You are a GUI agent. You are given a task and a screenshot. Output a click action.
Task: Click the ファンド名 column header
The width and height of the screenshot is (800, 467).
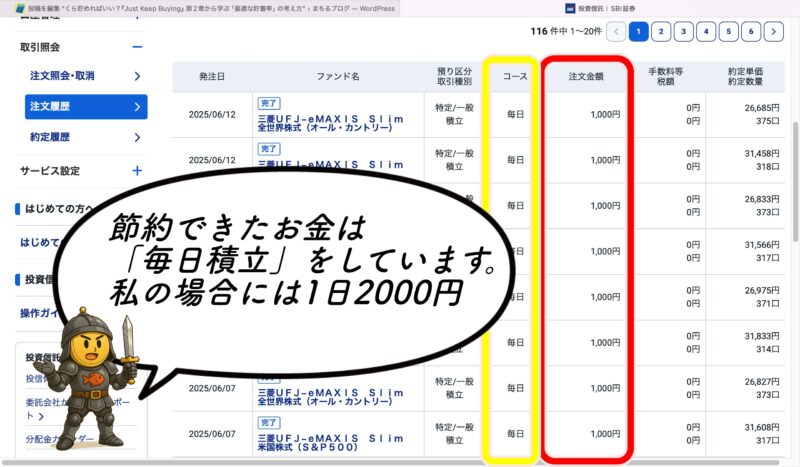(x=338, y=77)
